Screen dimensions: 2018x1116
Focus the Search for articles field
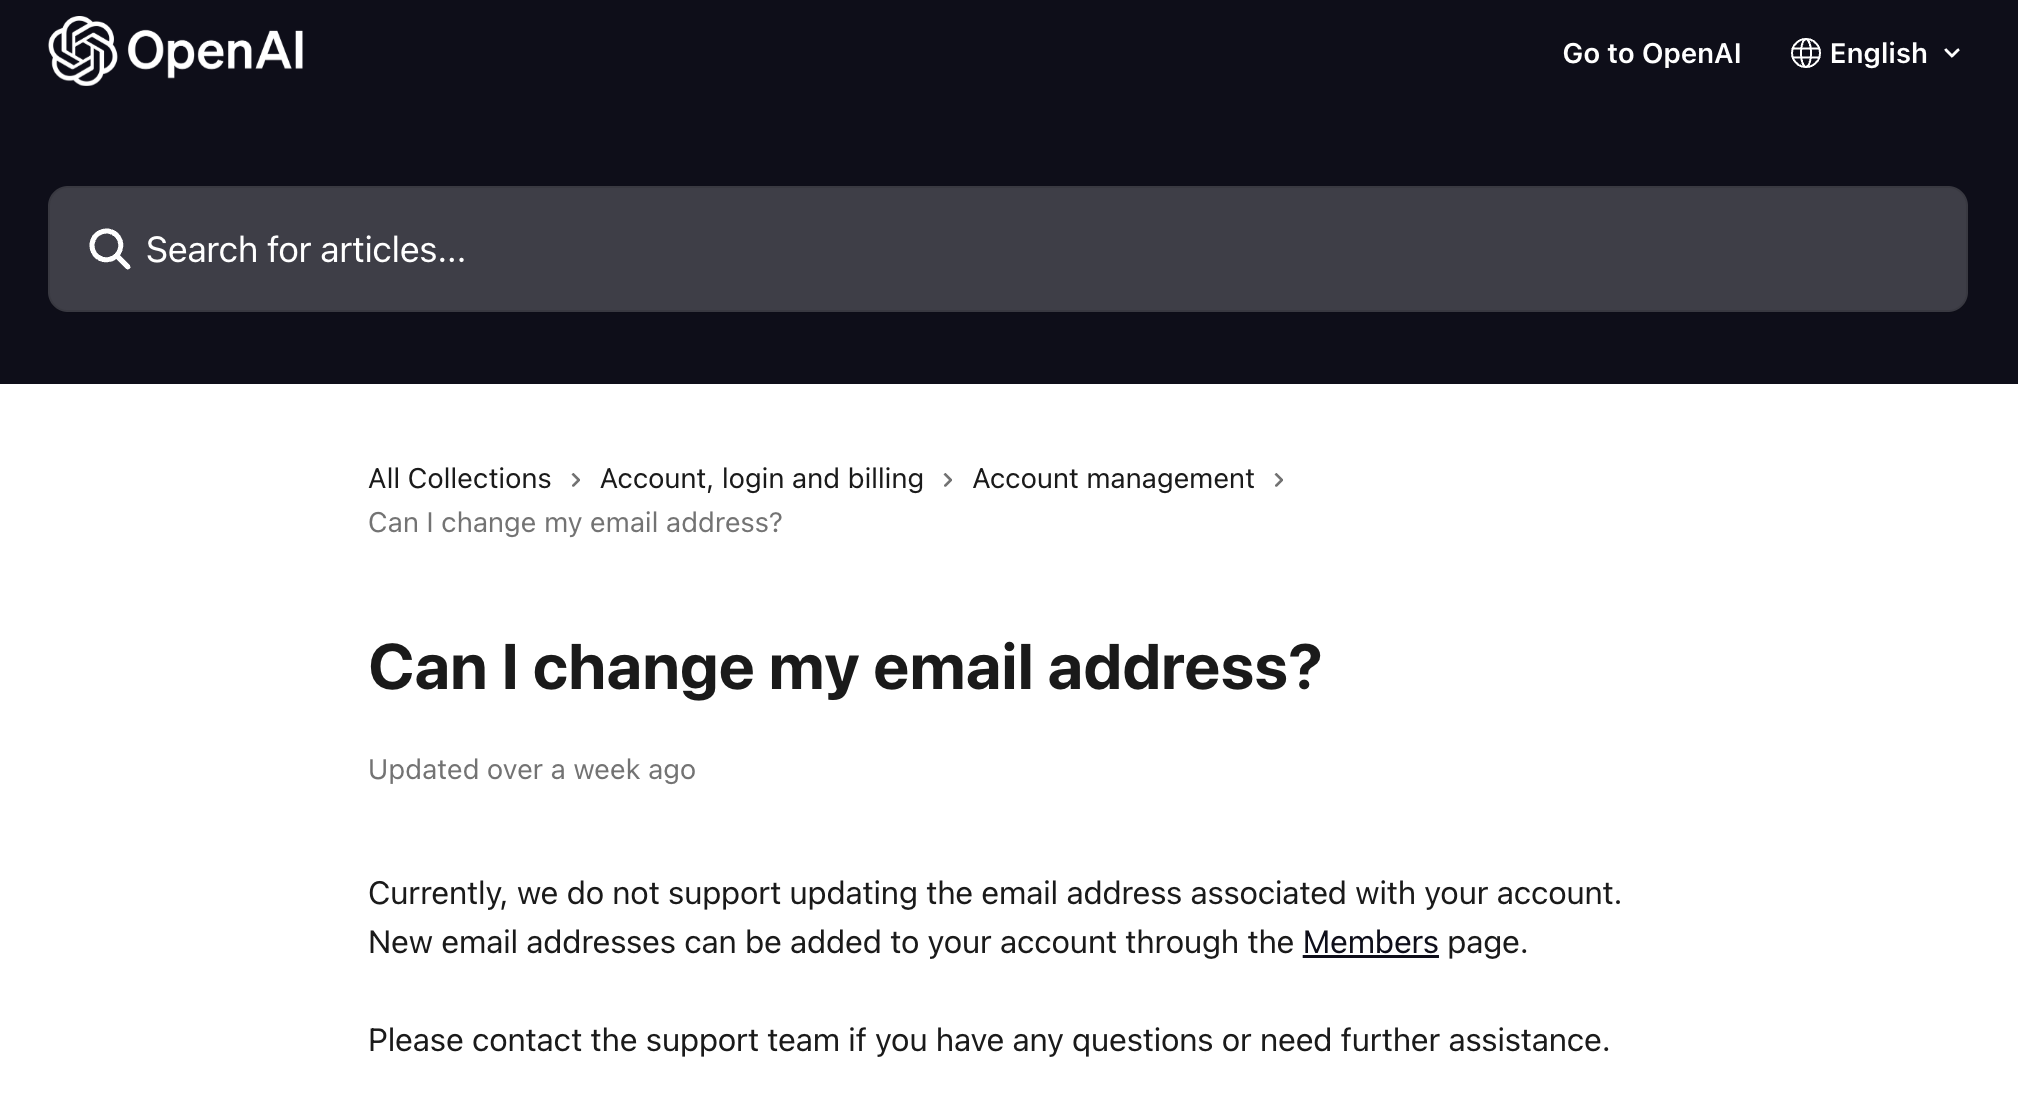(1000, 249)
